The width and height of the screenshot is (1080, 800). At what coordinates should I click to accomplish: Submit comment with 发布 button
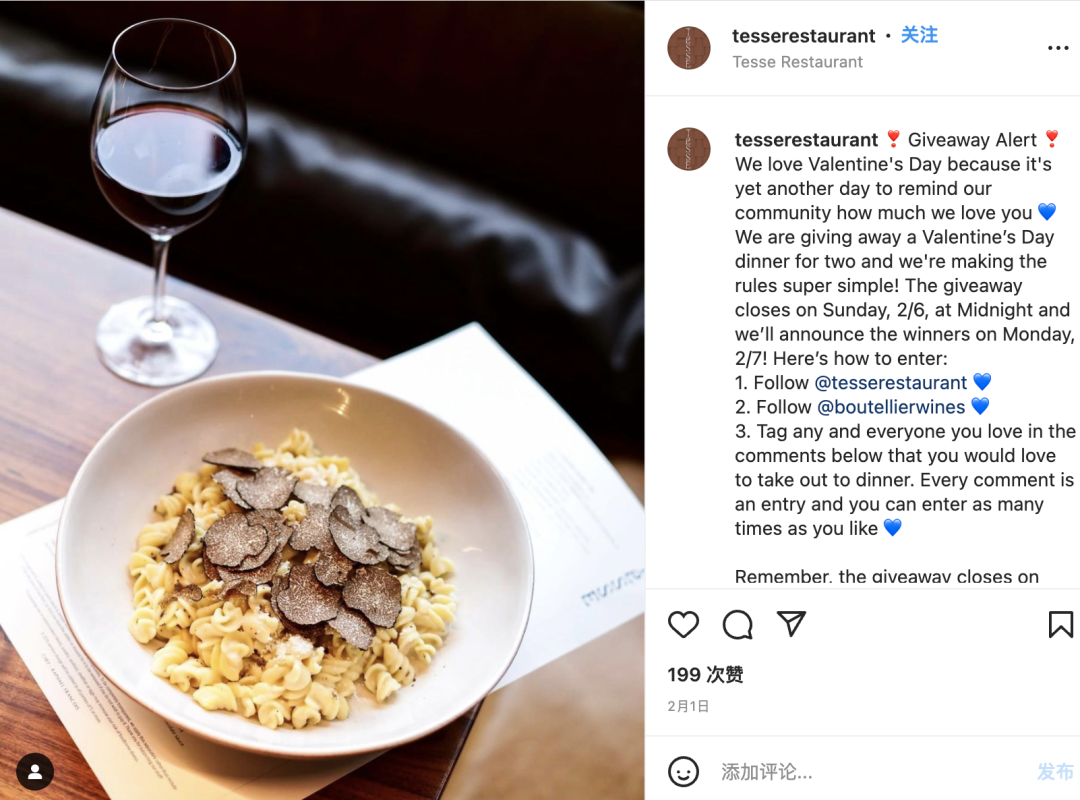point(1055,772)
